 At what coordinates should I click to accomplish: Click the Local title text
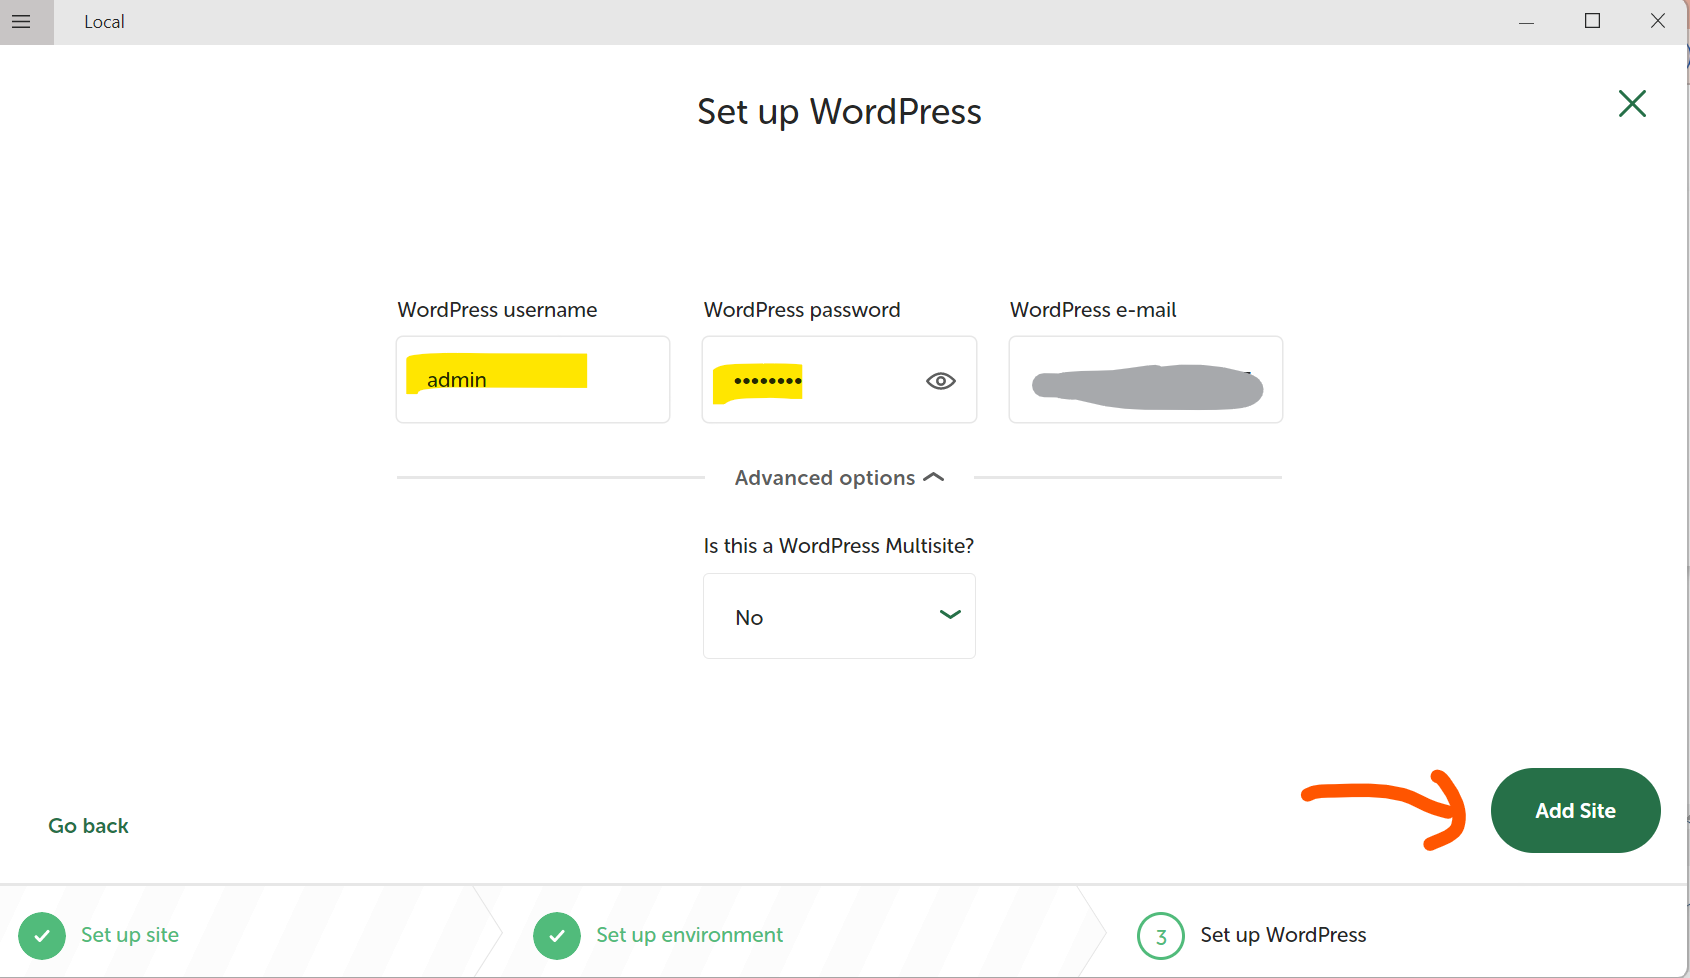[x=104, y=22]
